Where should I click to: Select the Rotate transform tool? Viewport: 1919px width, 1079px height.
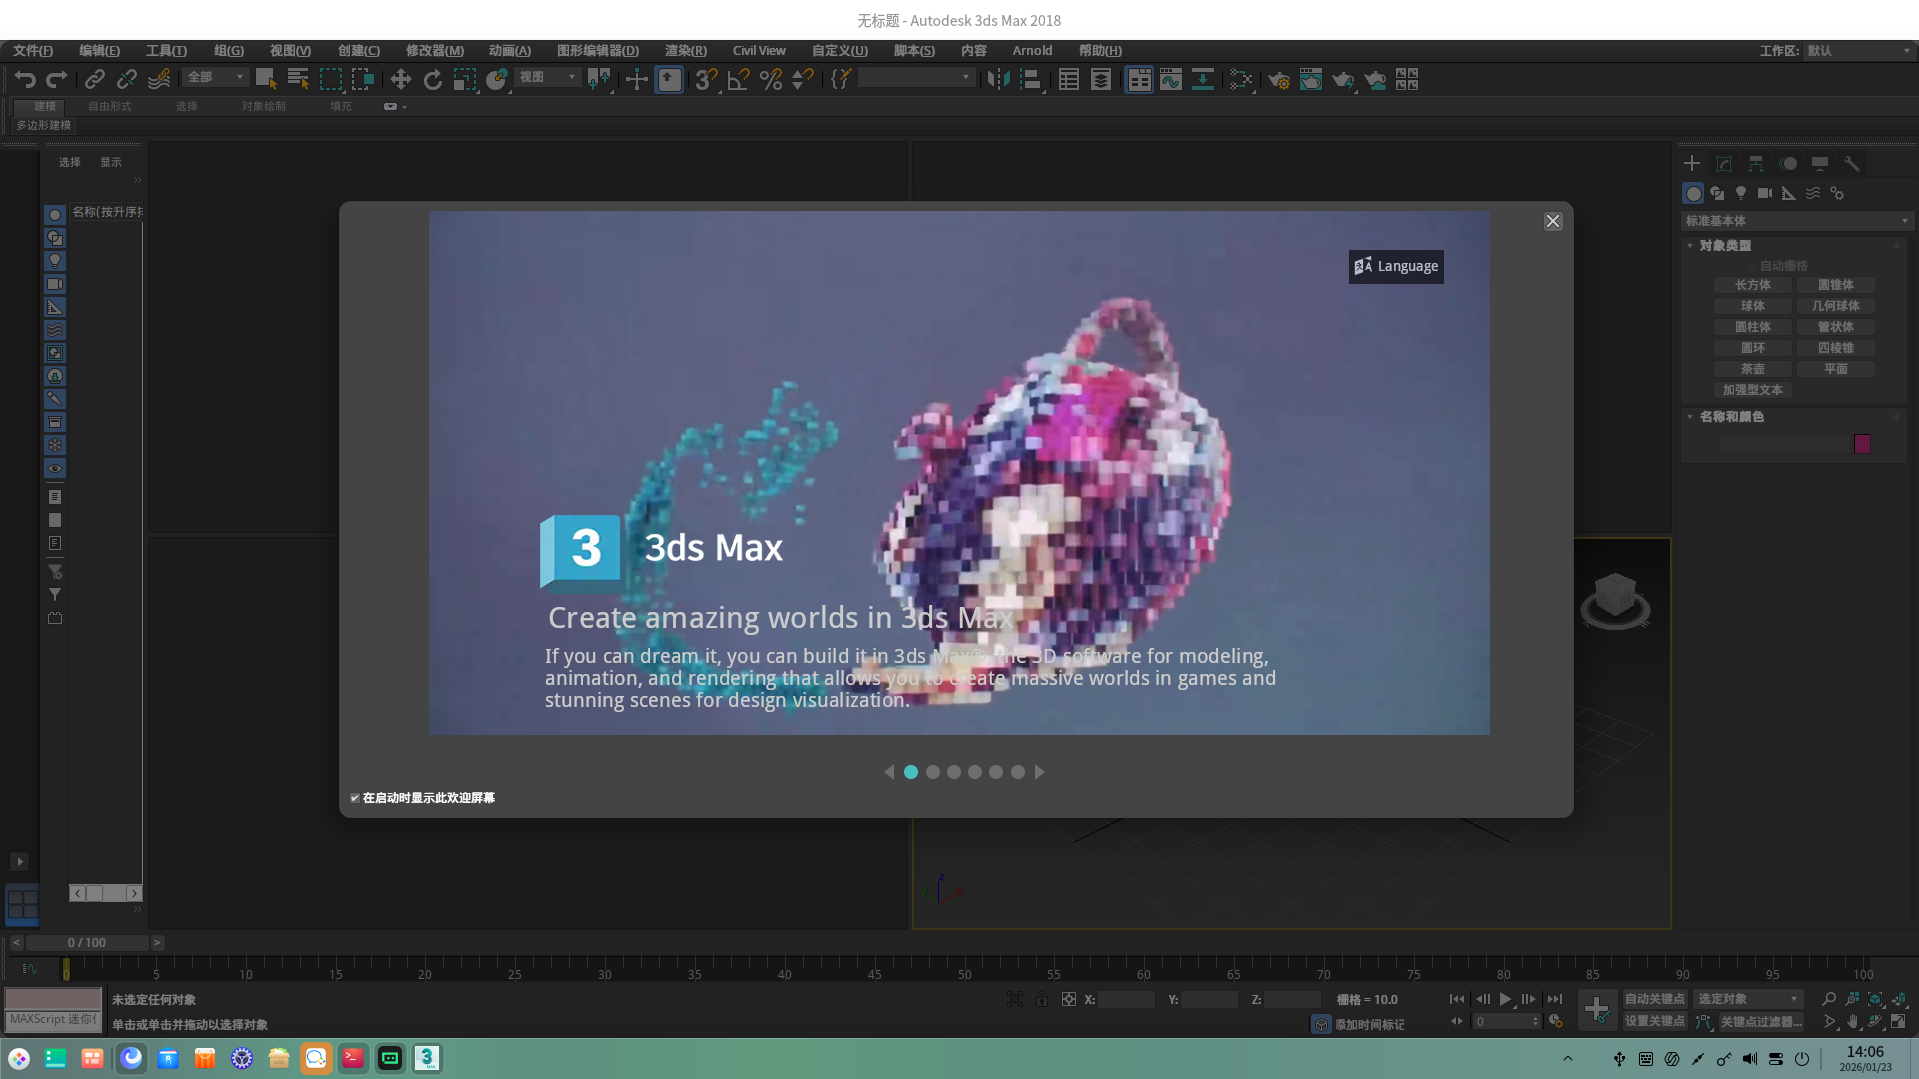point(432,79)
